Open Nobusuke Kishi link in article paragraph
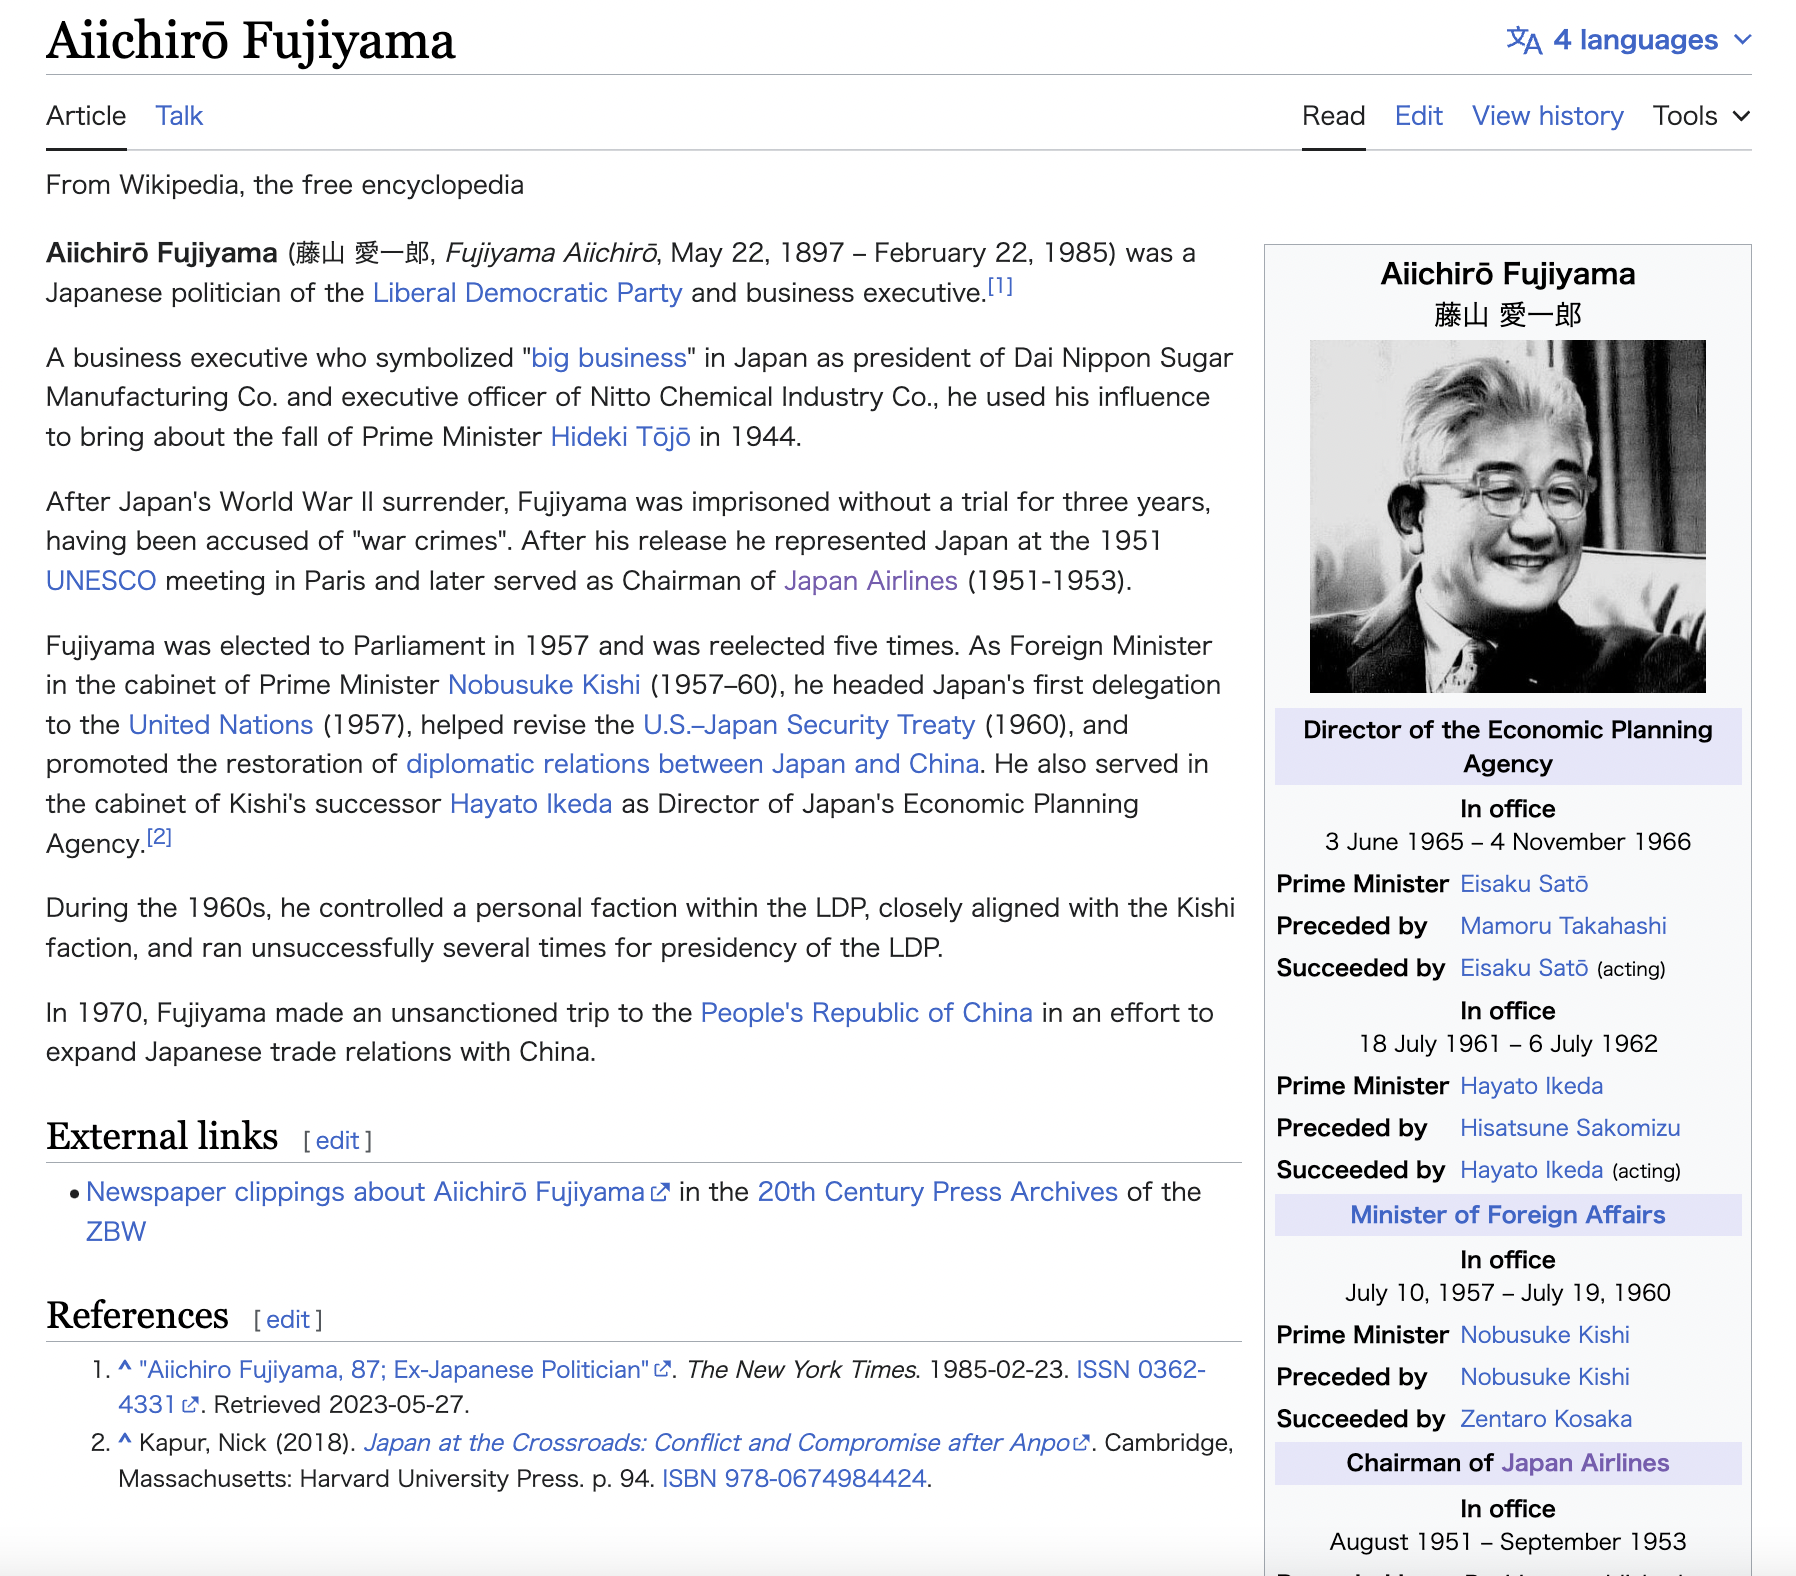This screenshot has height=1576, width=1796. tap(544, 685)
